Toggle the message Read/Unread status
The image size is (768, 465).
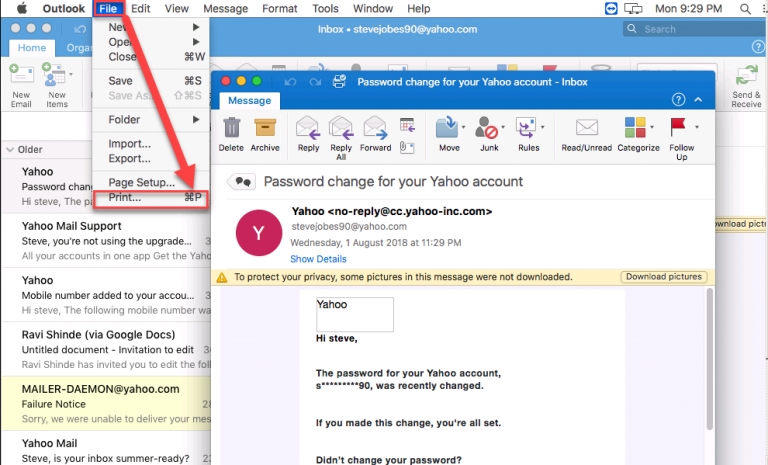[587, 128]
